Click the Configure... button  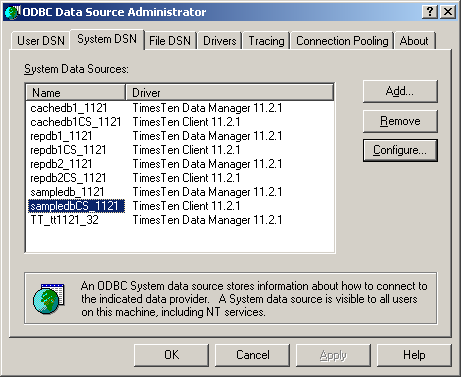point(400,150)
